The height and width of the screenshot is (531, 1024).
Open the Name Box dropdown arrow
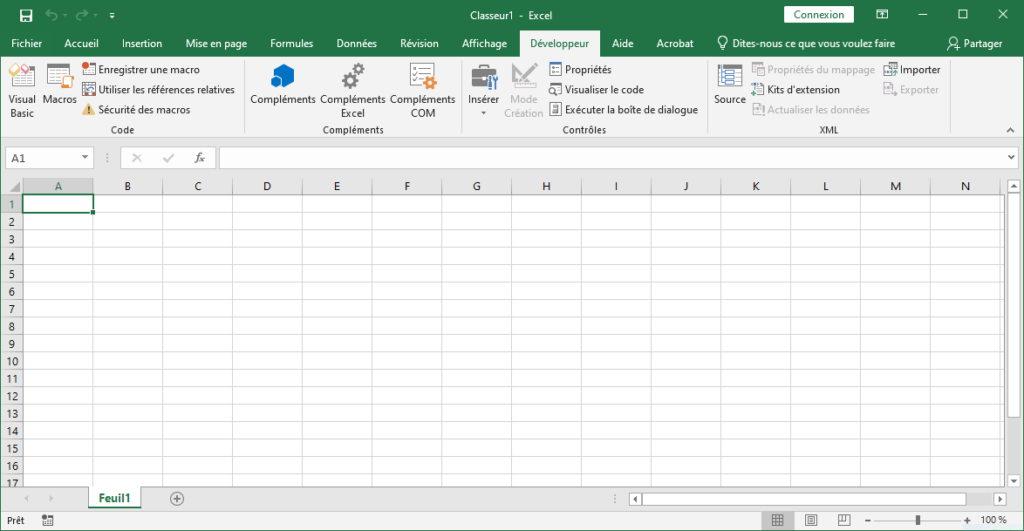85,157
